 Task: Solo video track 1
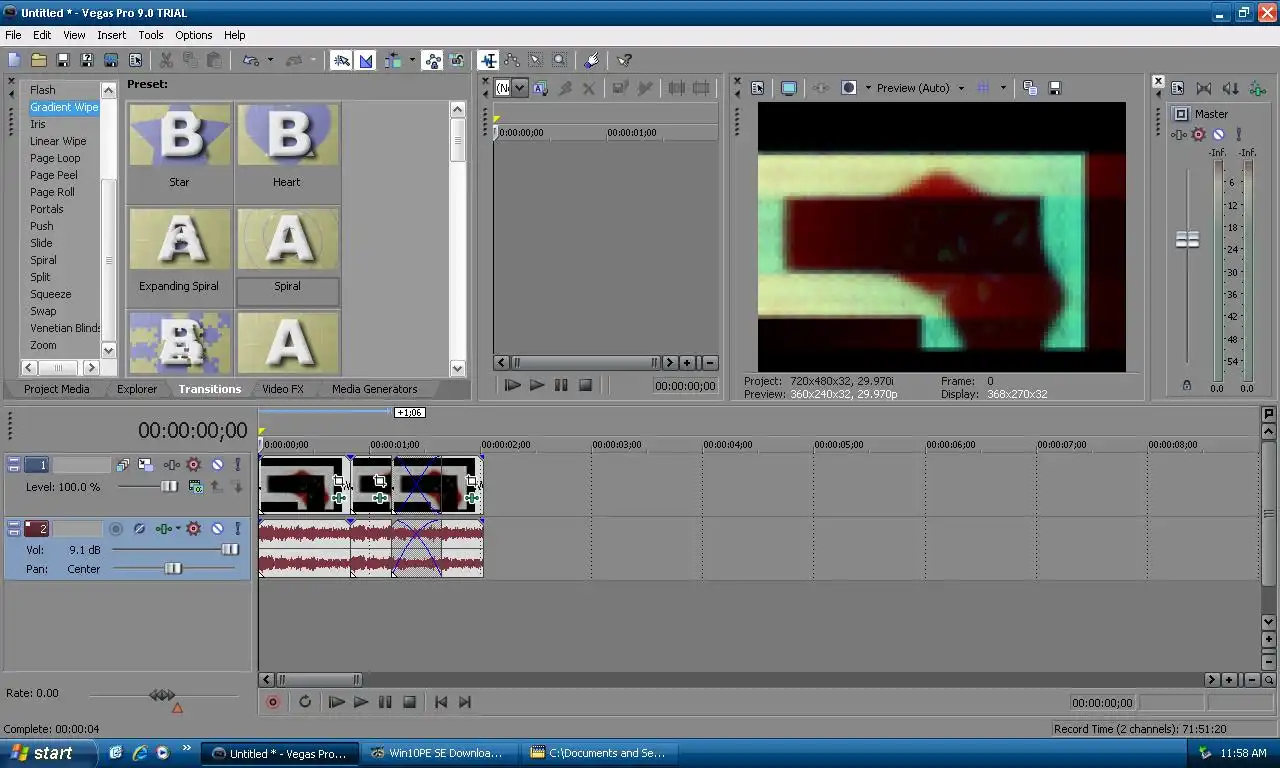tap(237, 465)
